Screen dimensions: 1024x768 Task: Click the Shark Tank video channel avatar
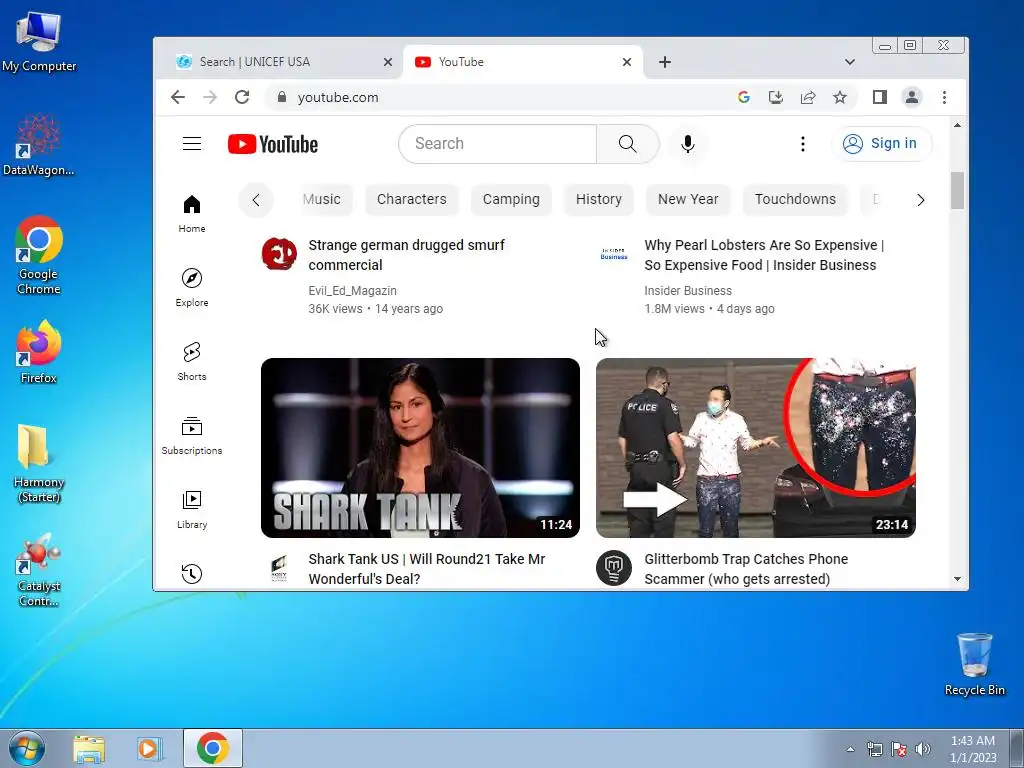(280, 568)
